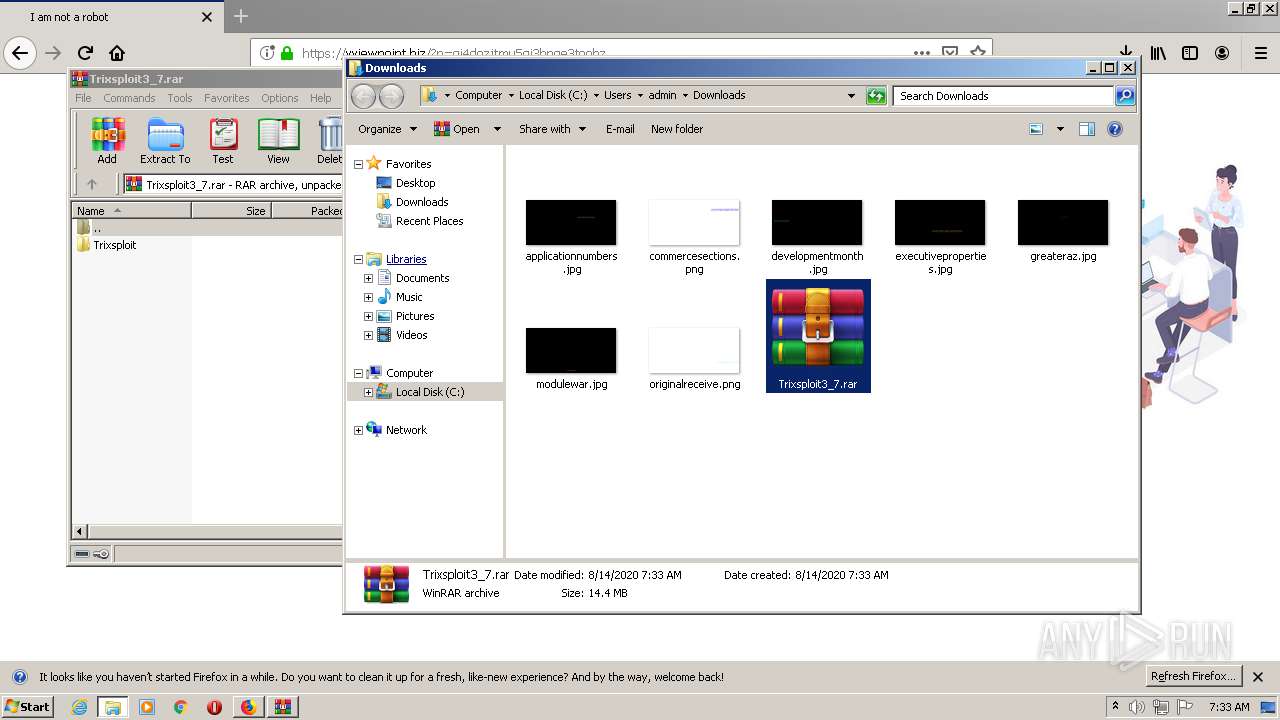Click the Refresh Firefox button
The width and height of the screenshot is (1280, 720).
pyautogui.click(x=1194, y=676)
